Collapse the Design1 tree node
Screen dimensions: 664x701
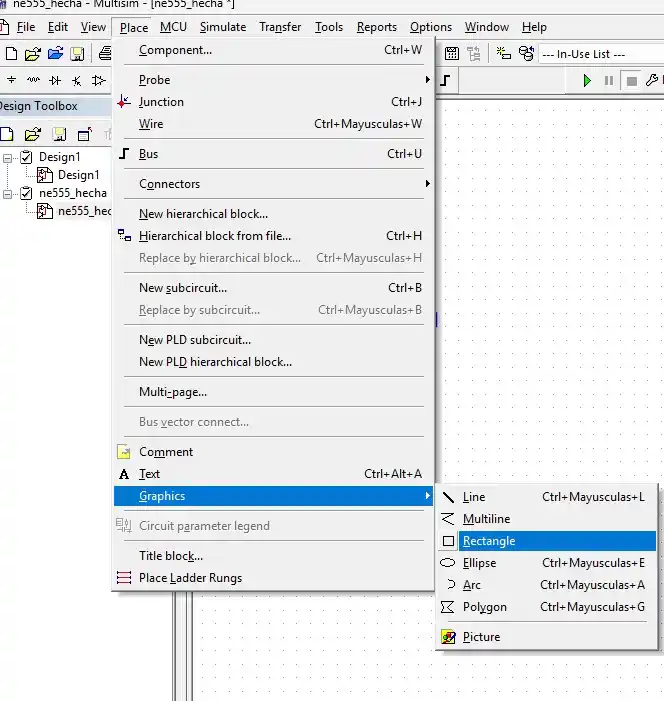[x=8, y=158]
